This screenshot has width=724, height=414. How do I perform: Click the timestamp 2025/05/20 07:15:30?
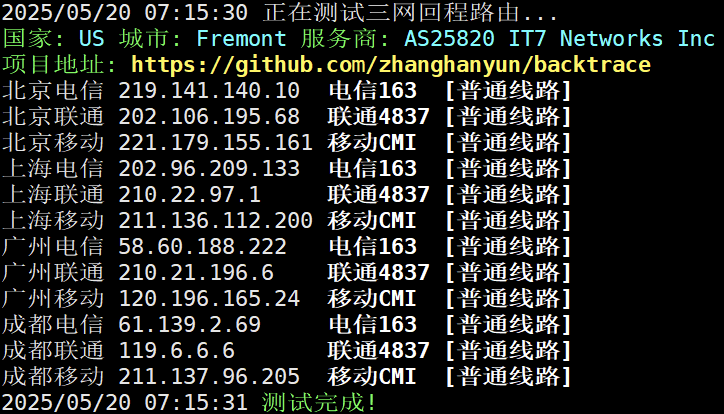[x=125, y=12]
